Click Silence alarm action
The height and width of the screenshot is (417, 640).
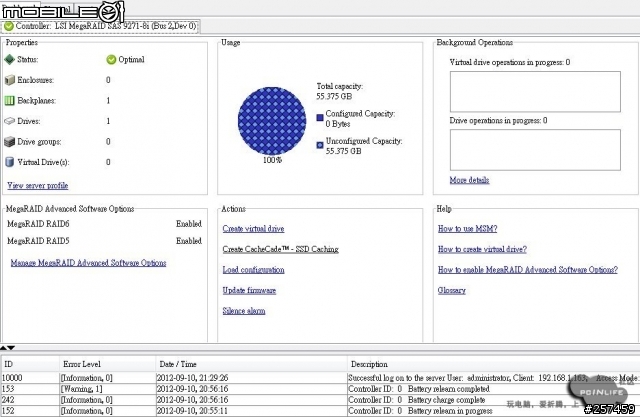244,311
